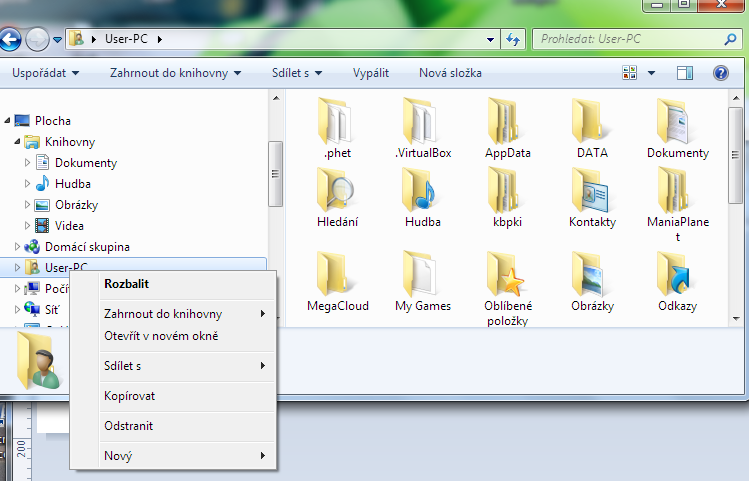Open the Uspořádat dropdown menu

coord(45,73)
